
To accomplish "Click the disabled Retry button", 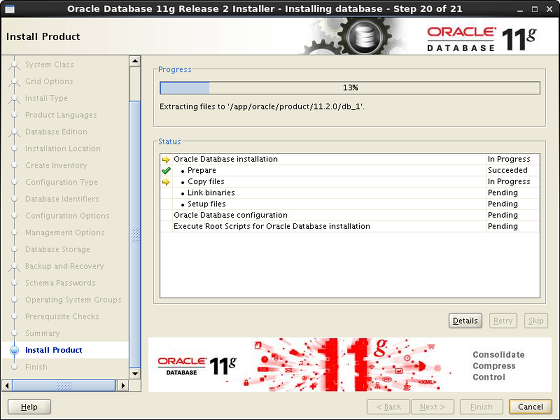I will [x=502, y=321].
